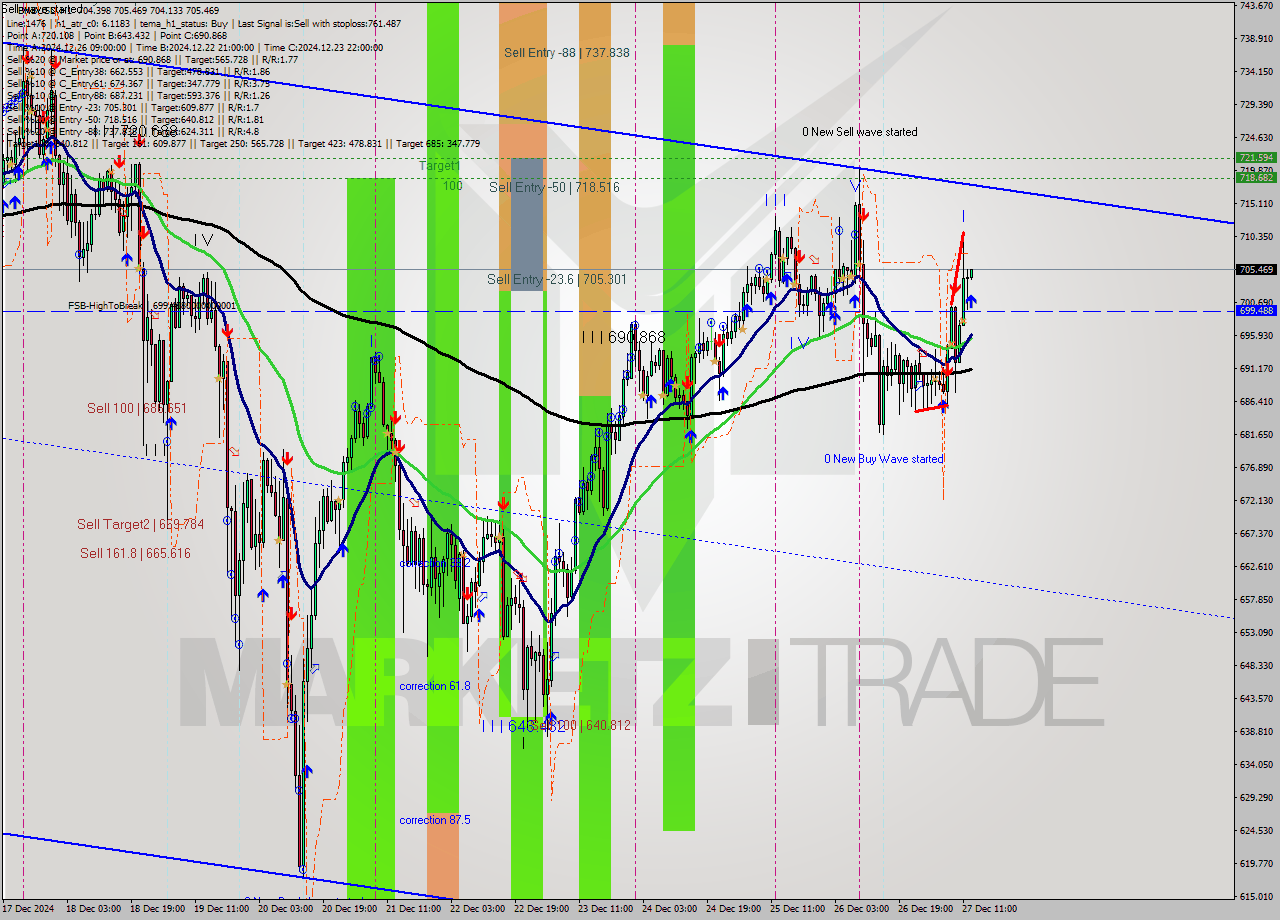
Task: Select the 734.150 price axis value
Action: coord(1256,72)
